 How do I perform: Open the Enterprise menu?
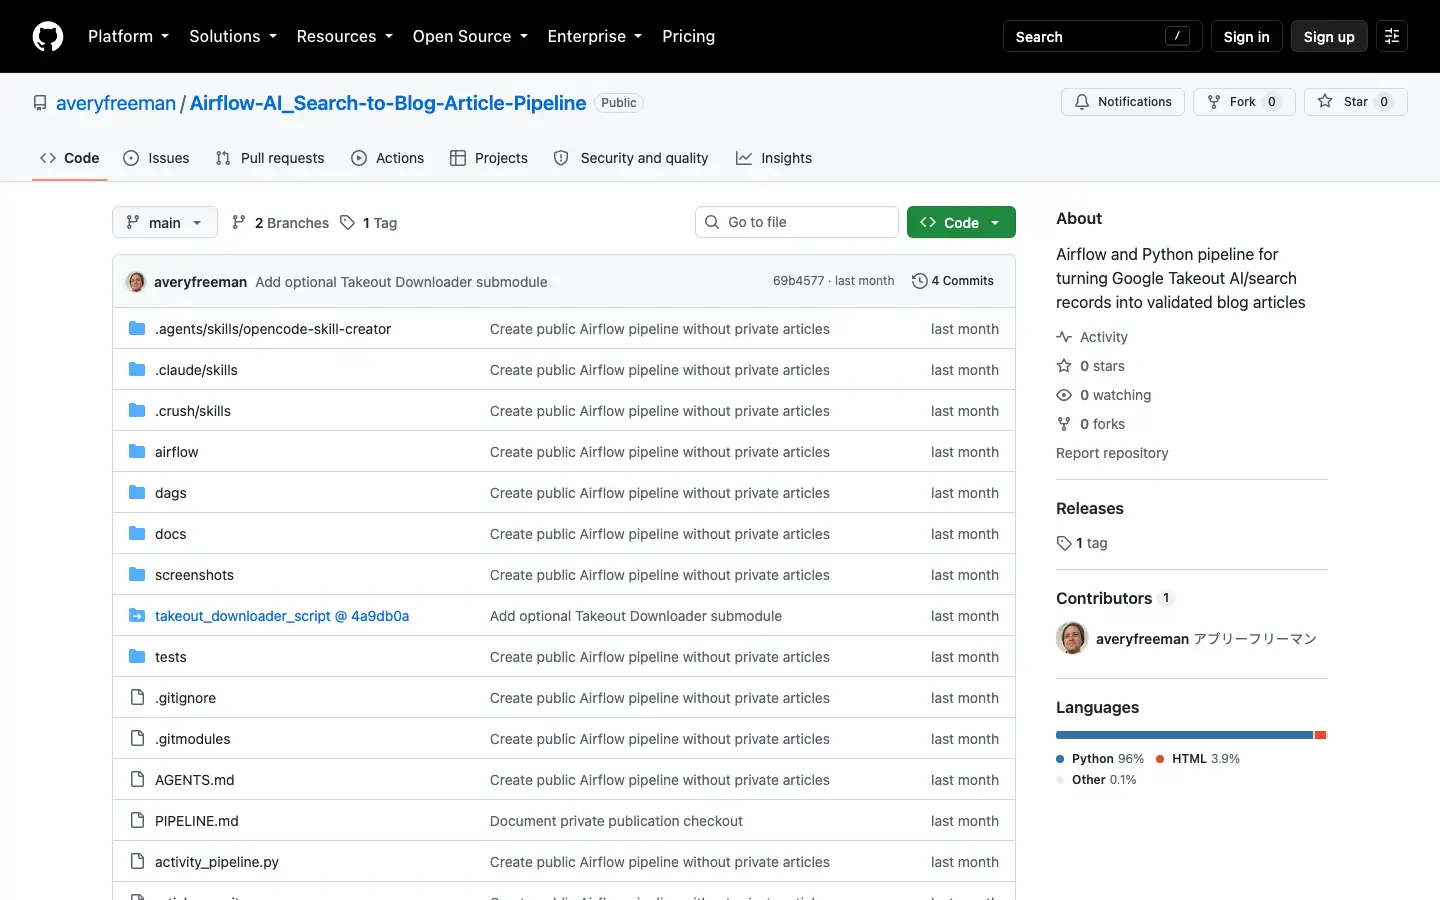coord(595,36)
